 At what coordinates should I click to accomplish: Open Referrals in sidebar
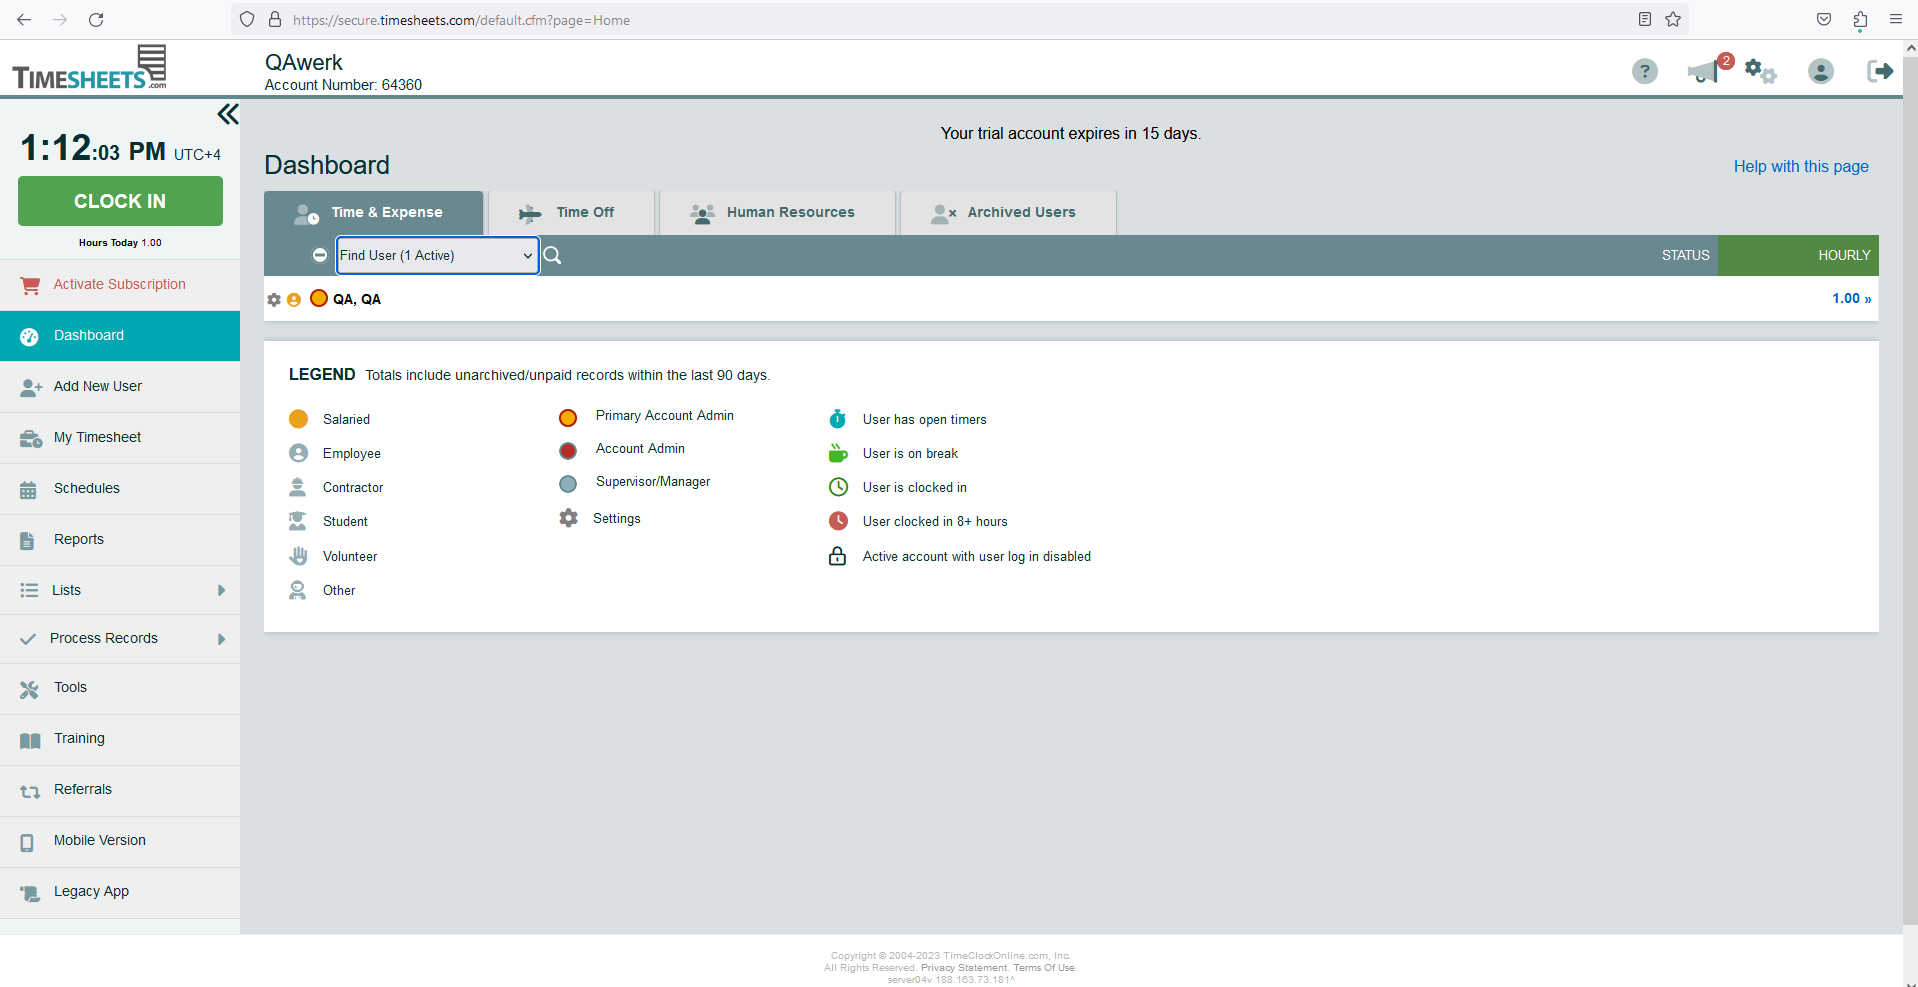(120, 790)
